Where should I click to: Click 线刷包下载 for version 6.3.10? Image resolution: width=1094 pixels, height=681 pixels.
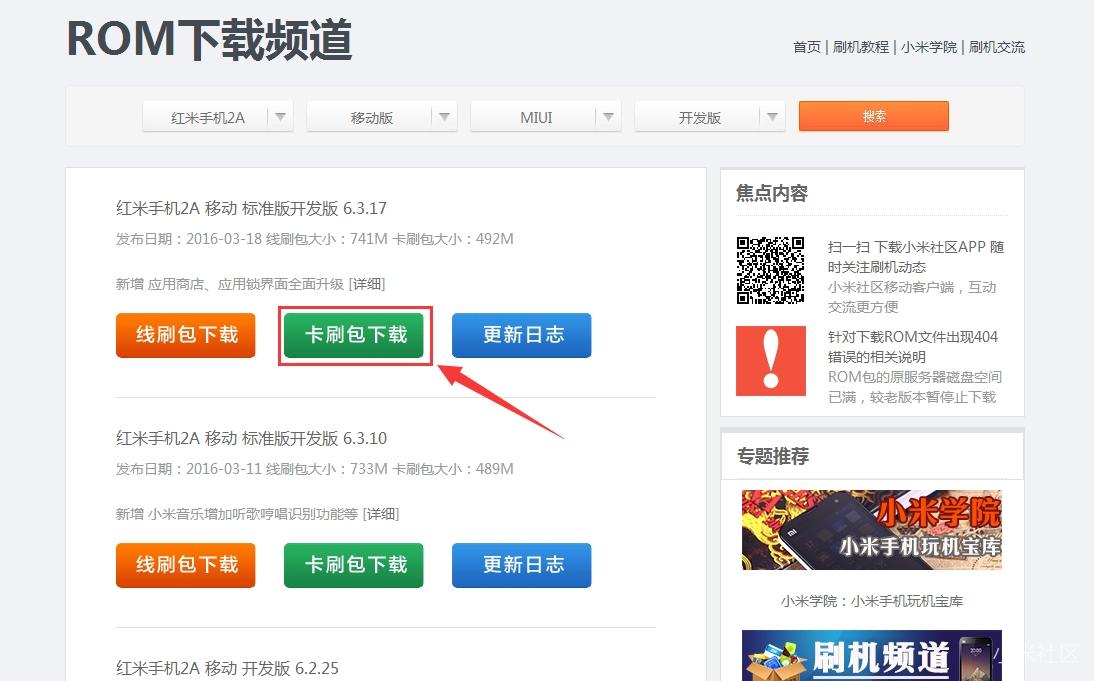[185, 565]
